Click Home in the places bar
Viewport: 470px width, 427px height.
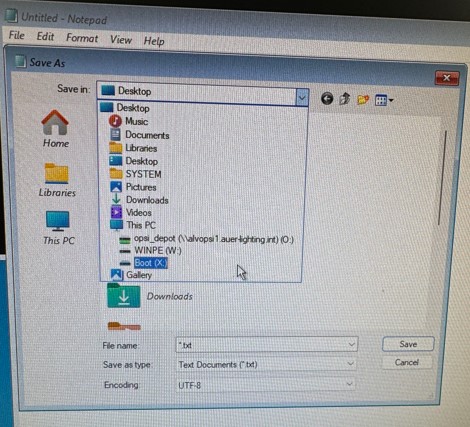(x=55, y=129)
